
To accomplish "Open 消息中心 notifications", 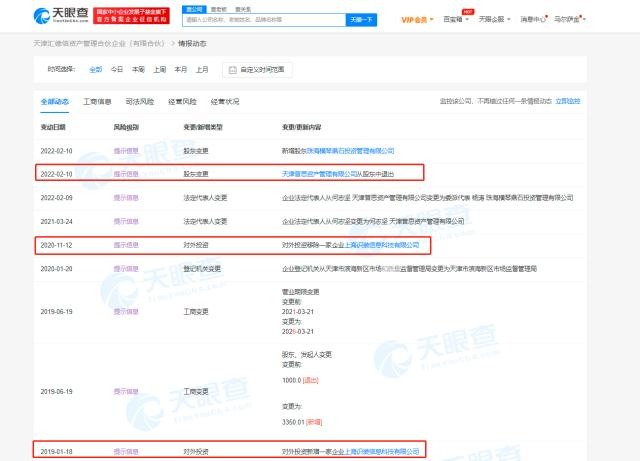I will click(533, 19).
